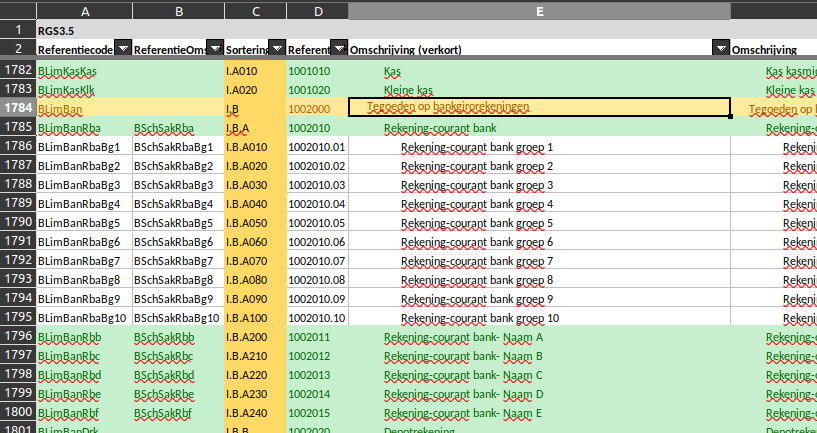The height and width of the screenshot is (433, 817).
Task: Select the highlighted column E header
Action: [539, 11]
